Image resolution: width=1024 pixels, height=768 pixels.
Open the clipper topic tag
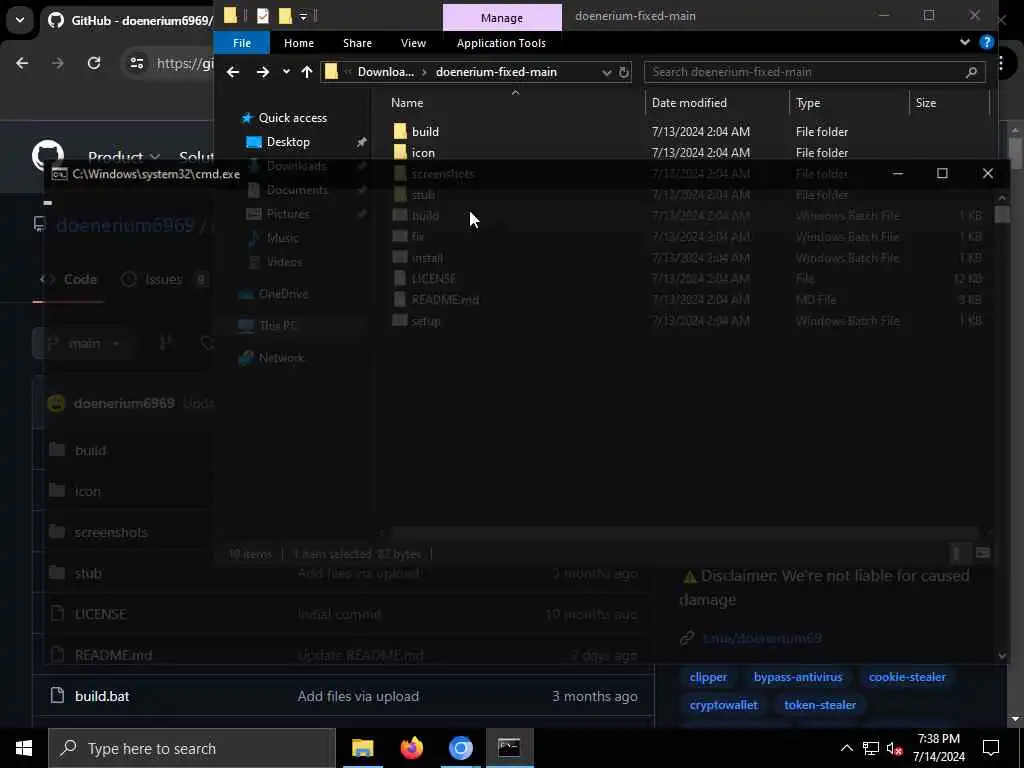(x=708, y=677)
